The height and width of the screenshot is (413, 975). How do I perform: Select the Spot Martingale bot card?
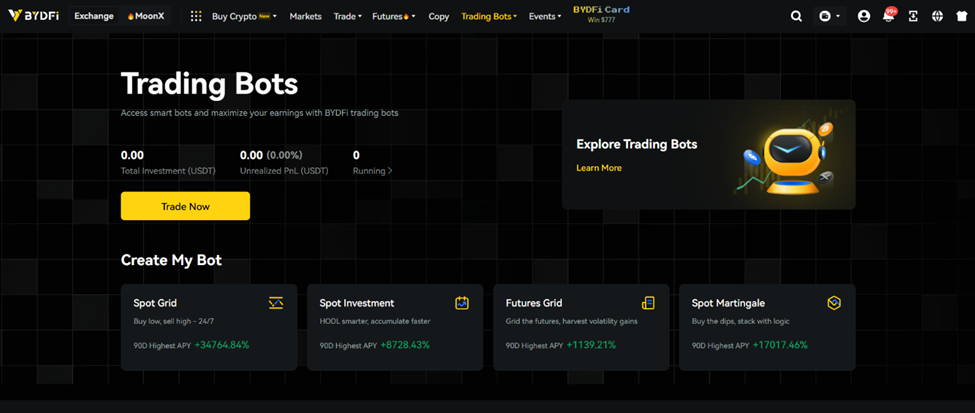pos(766,326)
